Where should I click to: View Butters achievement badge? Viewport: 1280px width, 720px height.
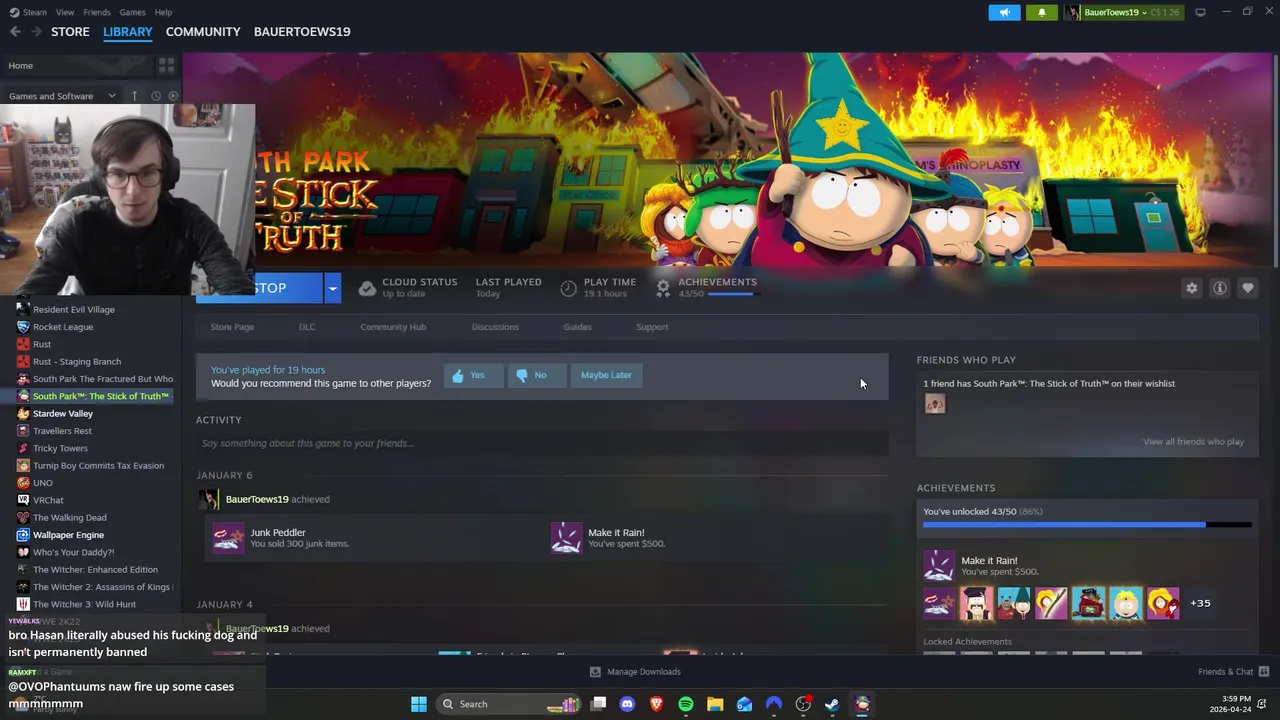pos(1125,603)
